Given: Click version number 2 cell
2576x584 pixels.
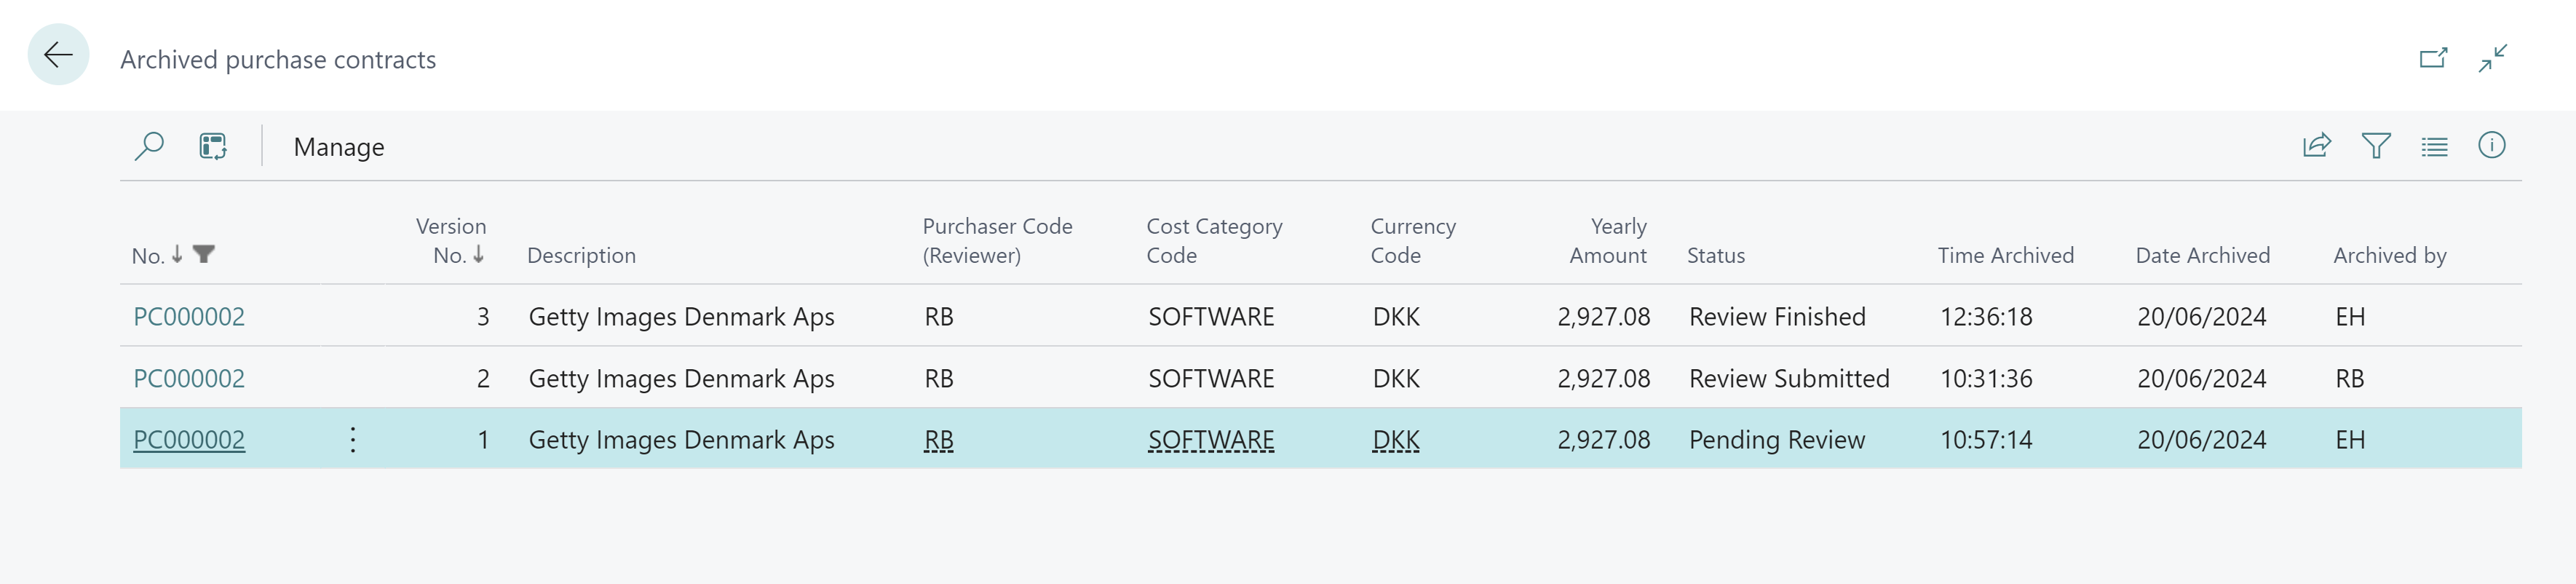Looking at the screenshot, I should click(x=483, y=379).
